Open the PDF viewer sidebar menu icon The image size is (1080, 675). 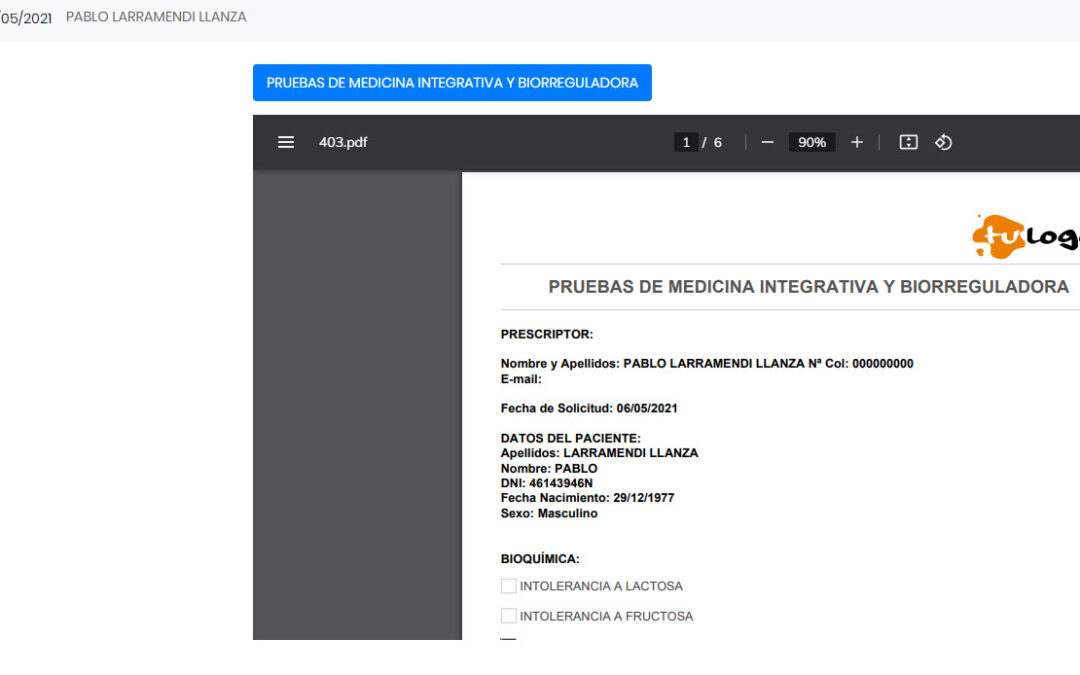click(x=286, y=143)
